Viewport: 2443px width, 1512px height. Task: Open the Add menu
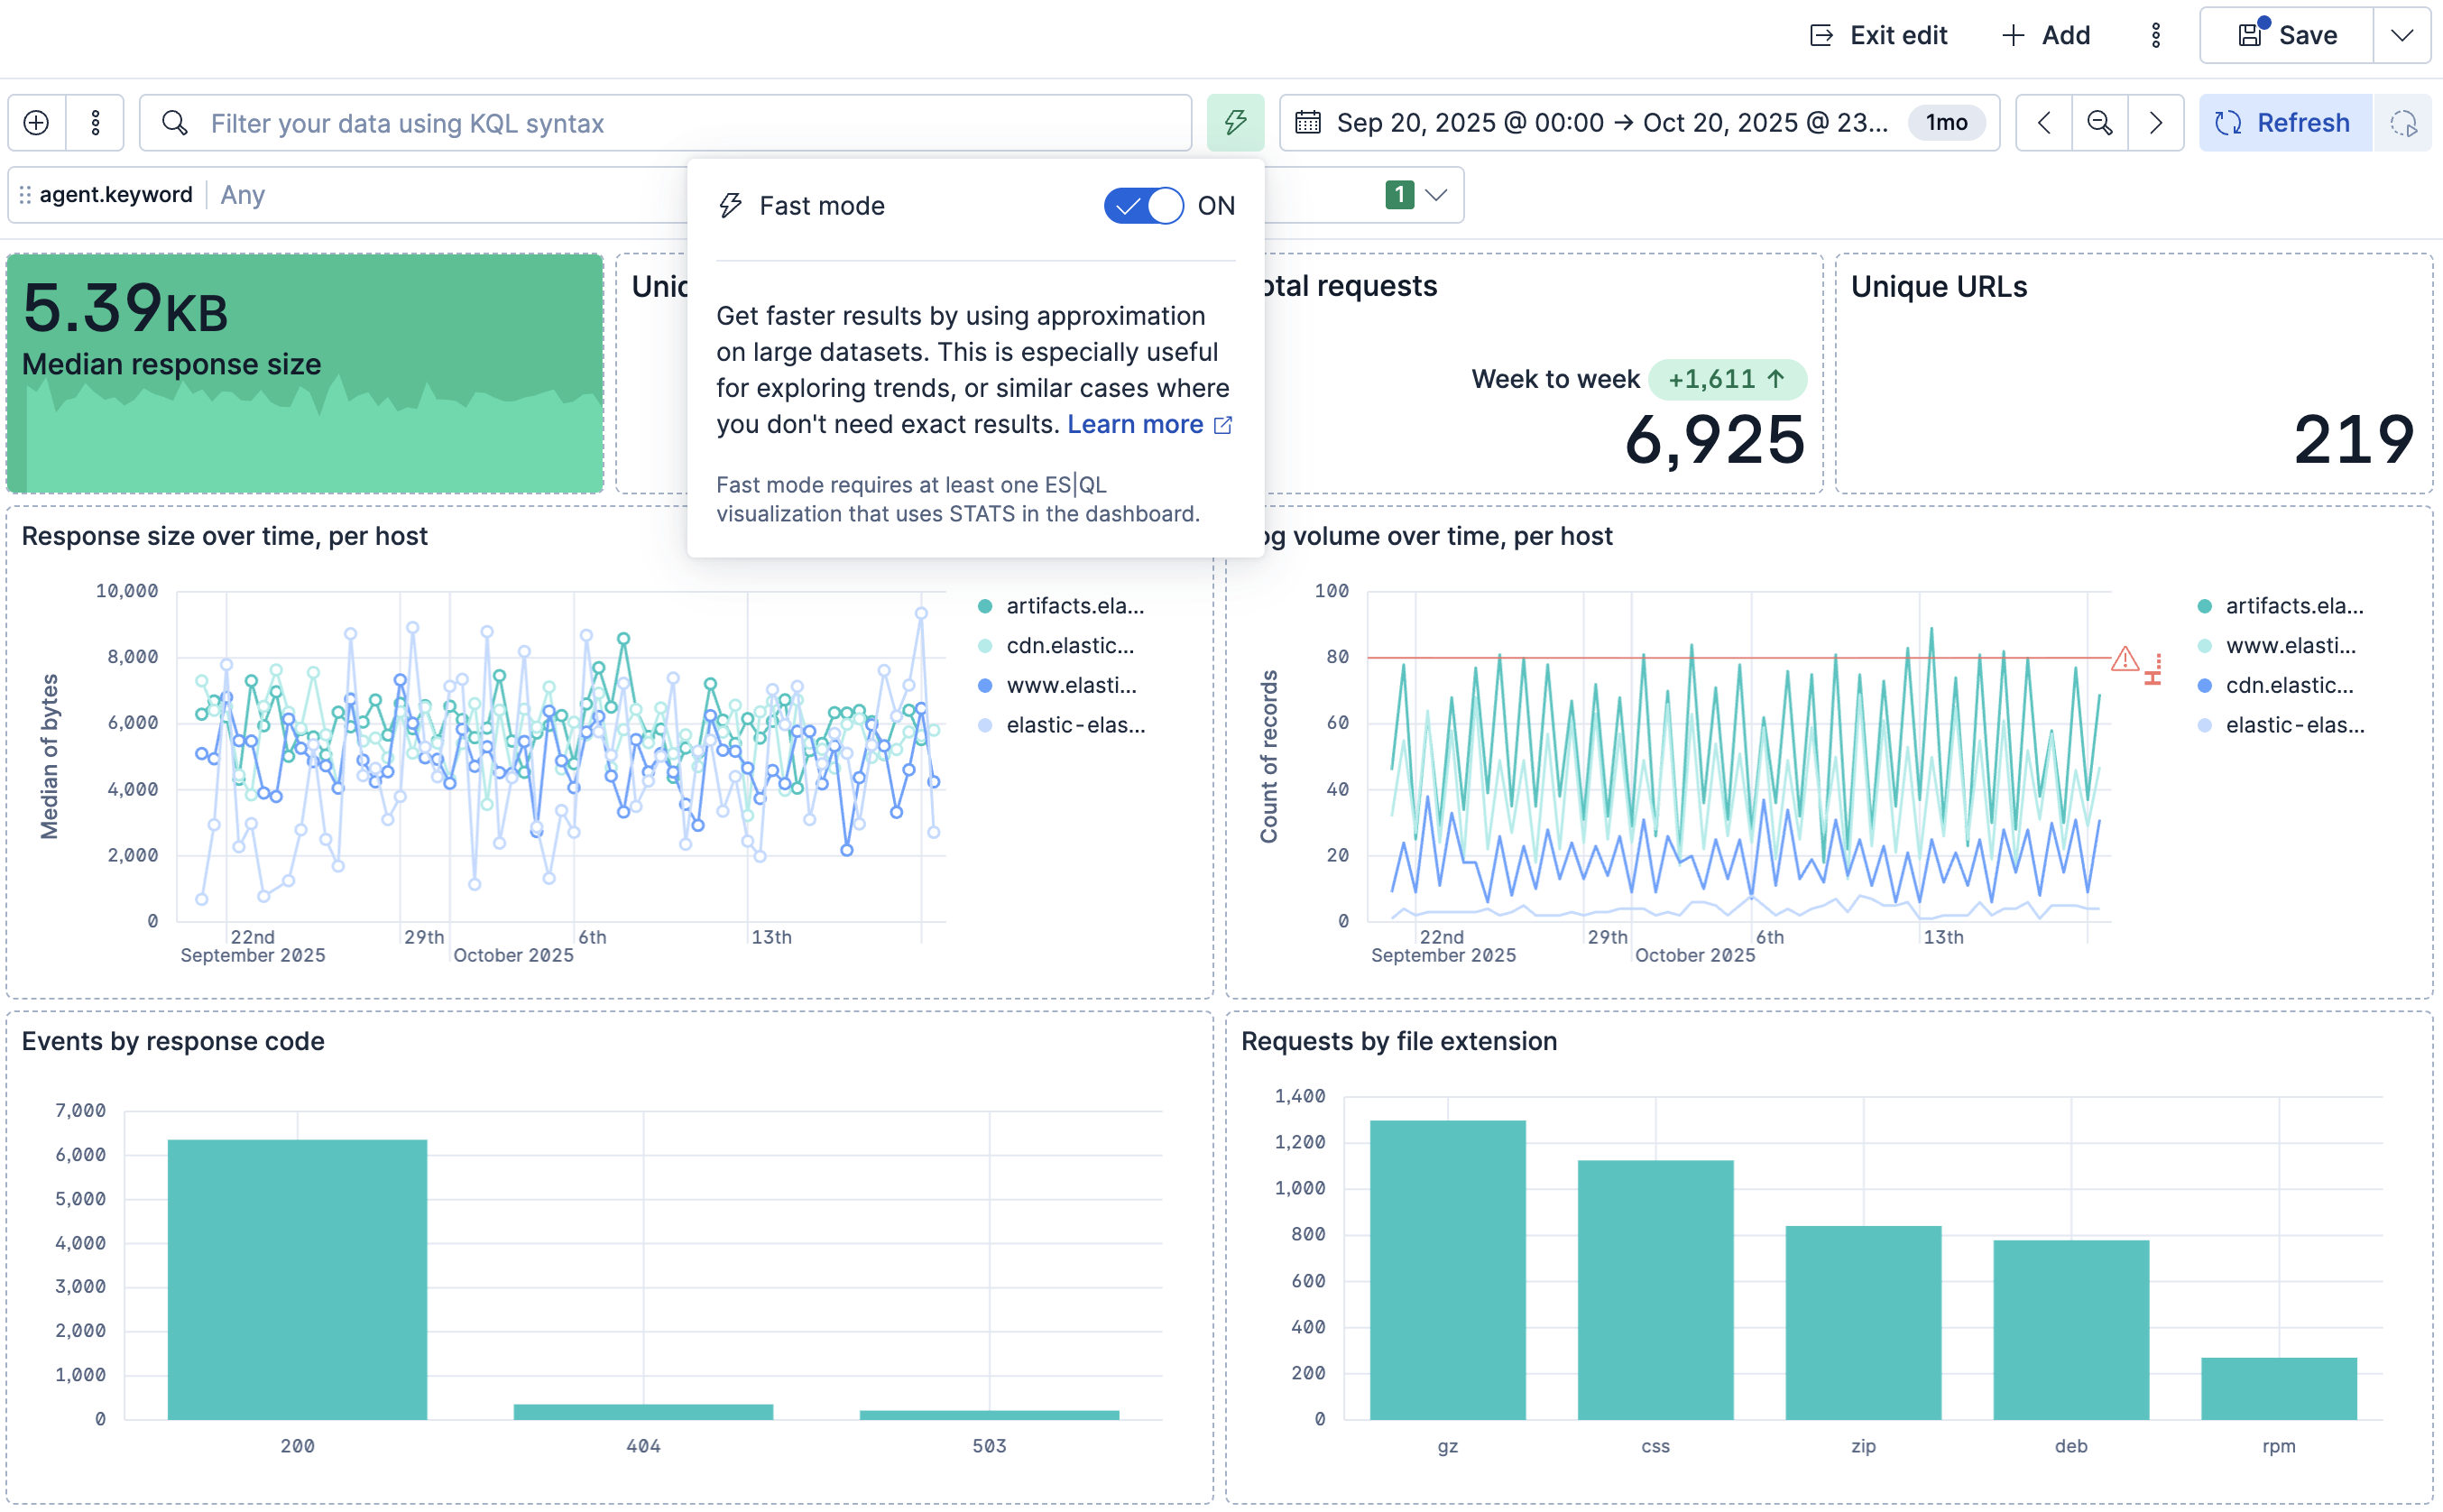[x=2046, y=35]
